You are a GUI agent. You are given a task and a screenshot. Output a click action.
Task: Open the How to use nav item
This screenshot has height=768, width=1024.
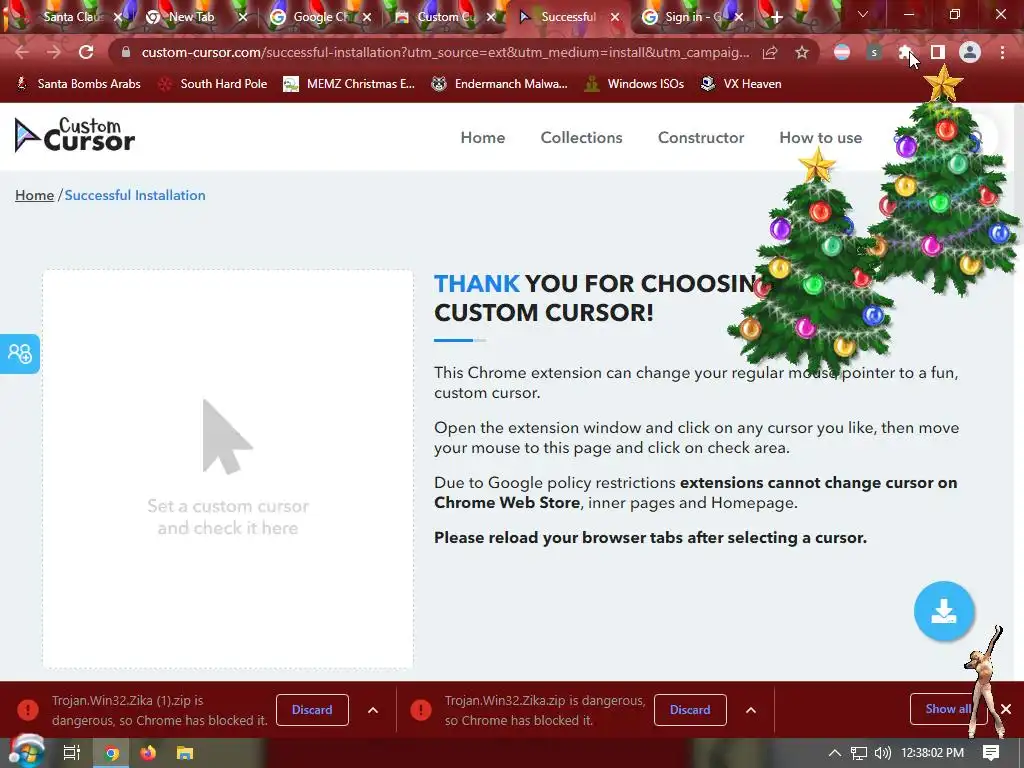[x=820, y=137]
